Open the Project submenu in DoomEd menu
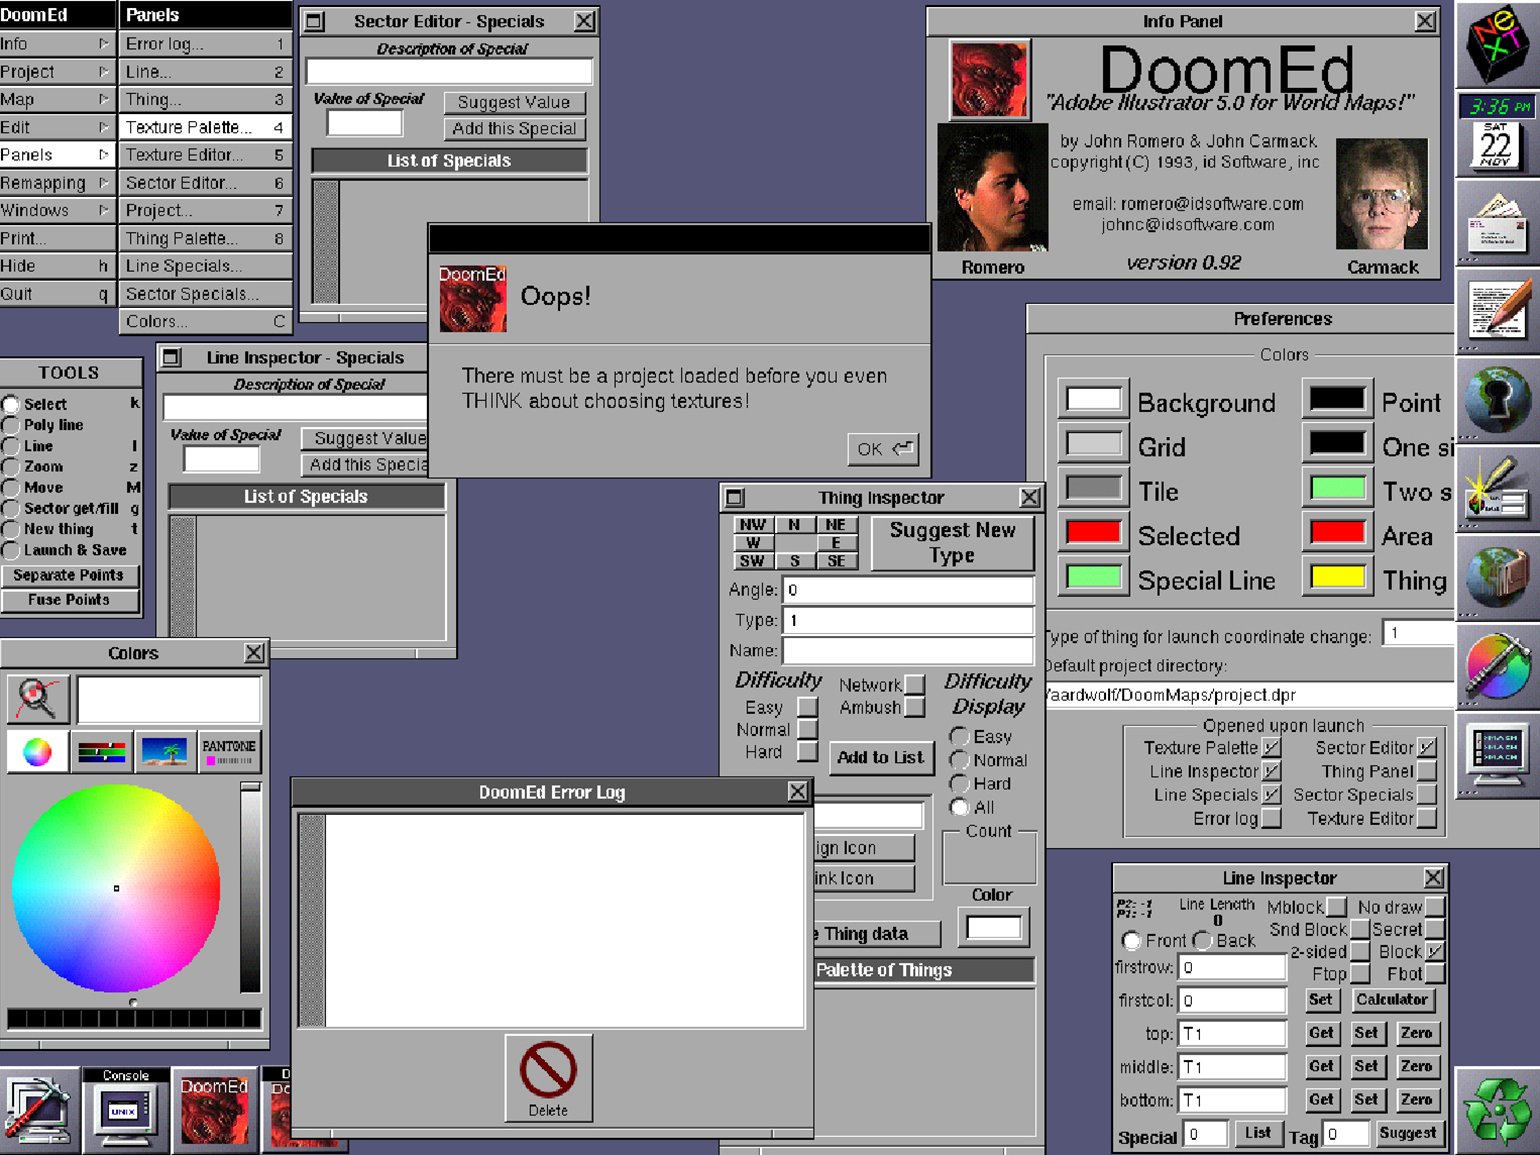 click(x=57, y=72)
